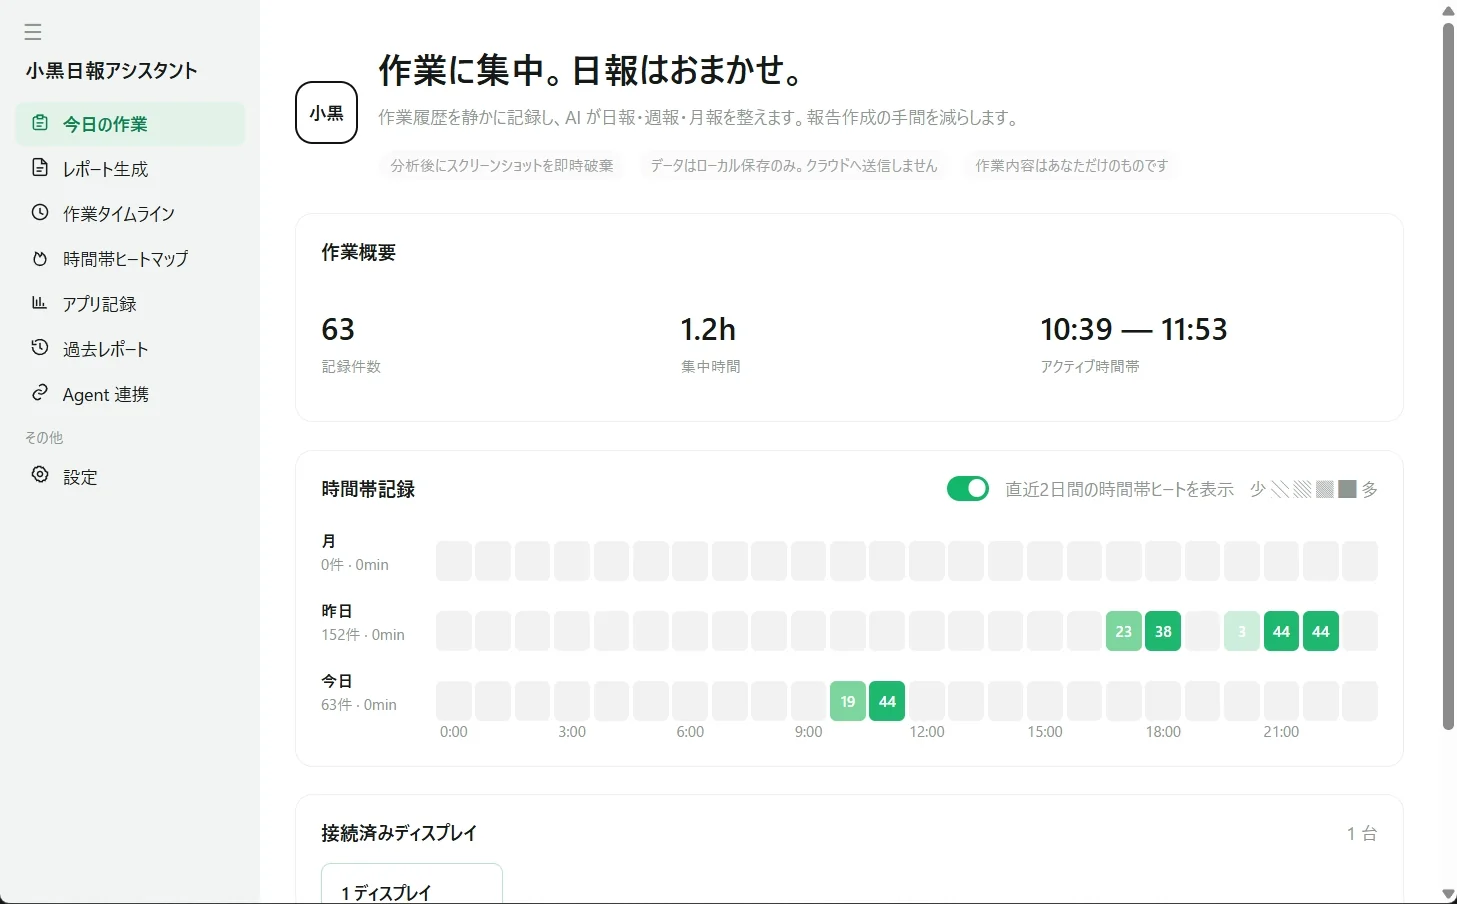This screenshot has width=1457, height=904.
Task: Click the 小黒 app logo
Action: [x=326, y=112]
